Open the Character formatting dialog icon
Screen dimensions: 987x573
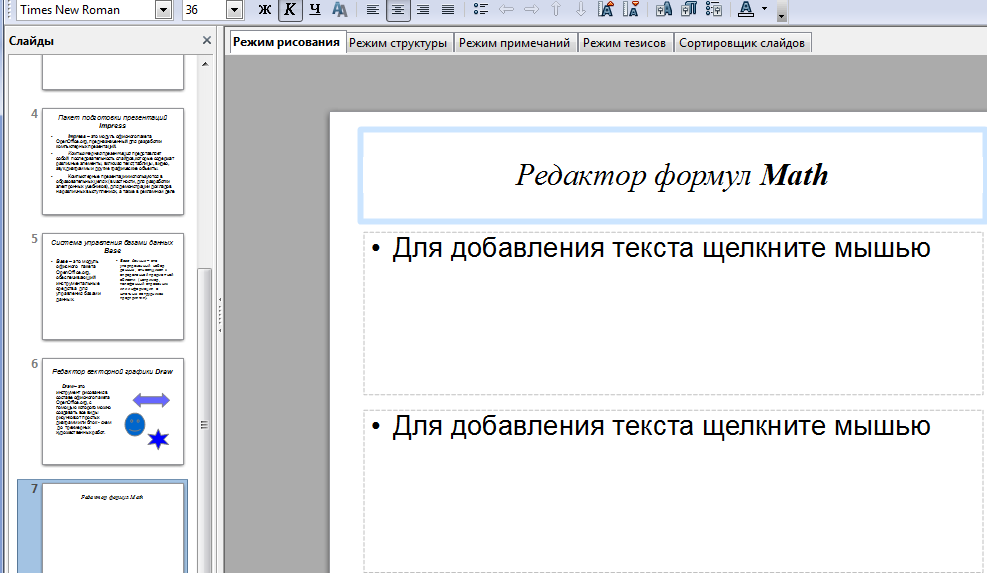click(x=663, y=9)
